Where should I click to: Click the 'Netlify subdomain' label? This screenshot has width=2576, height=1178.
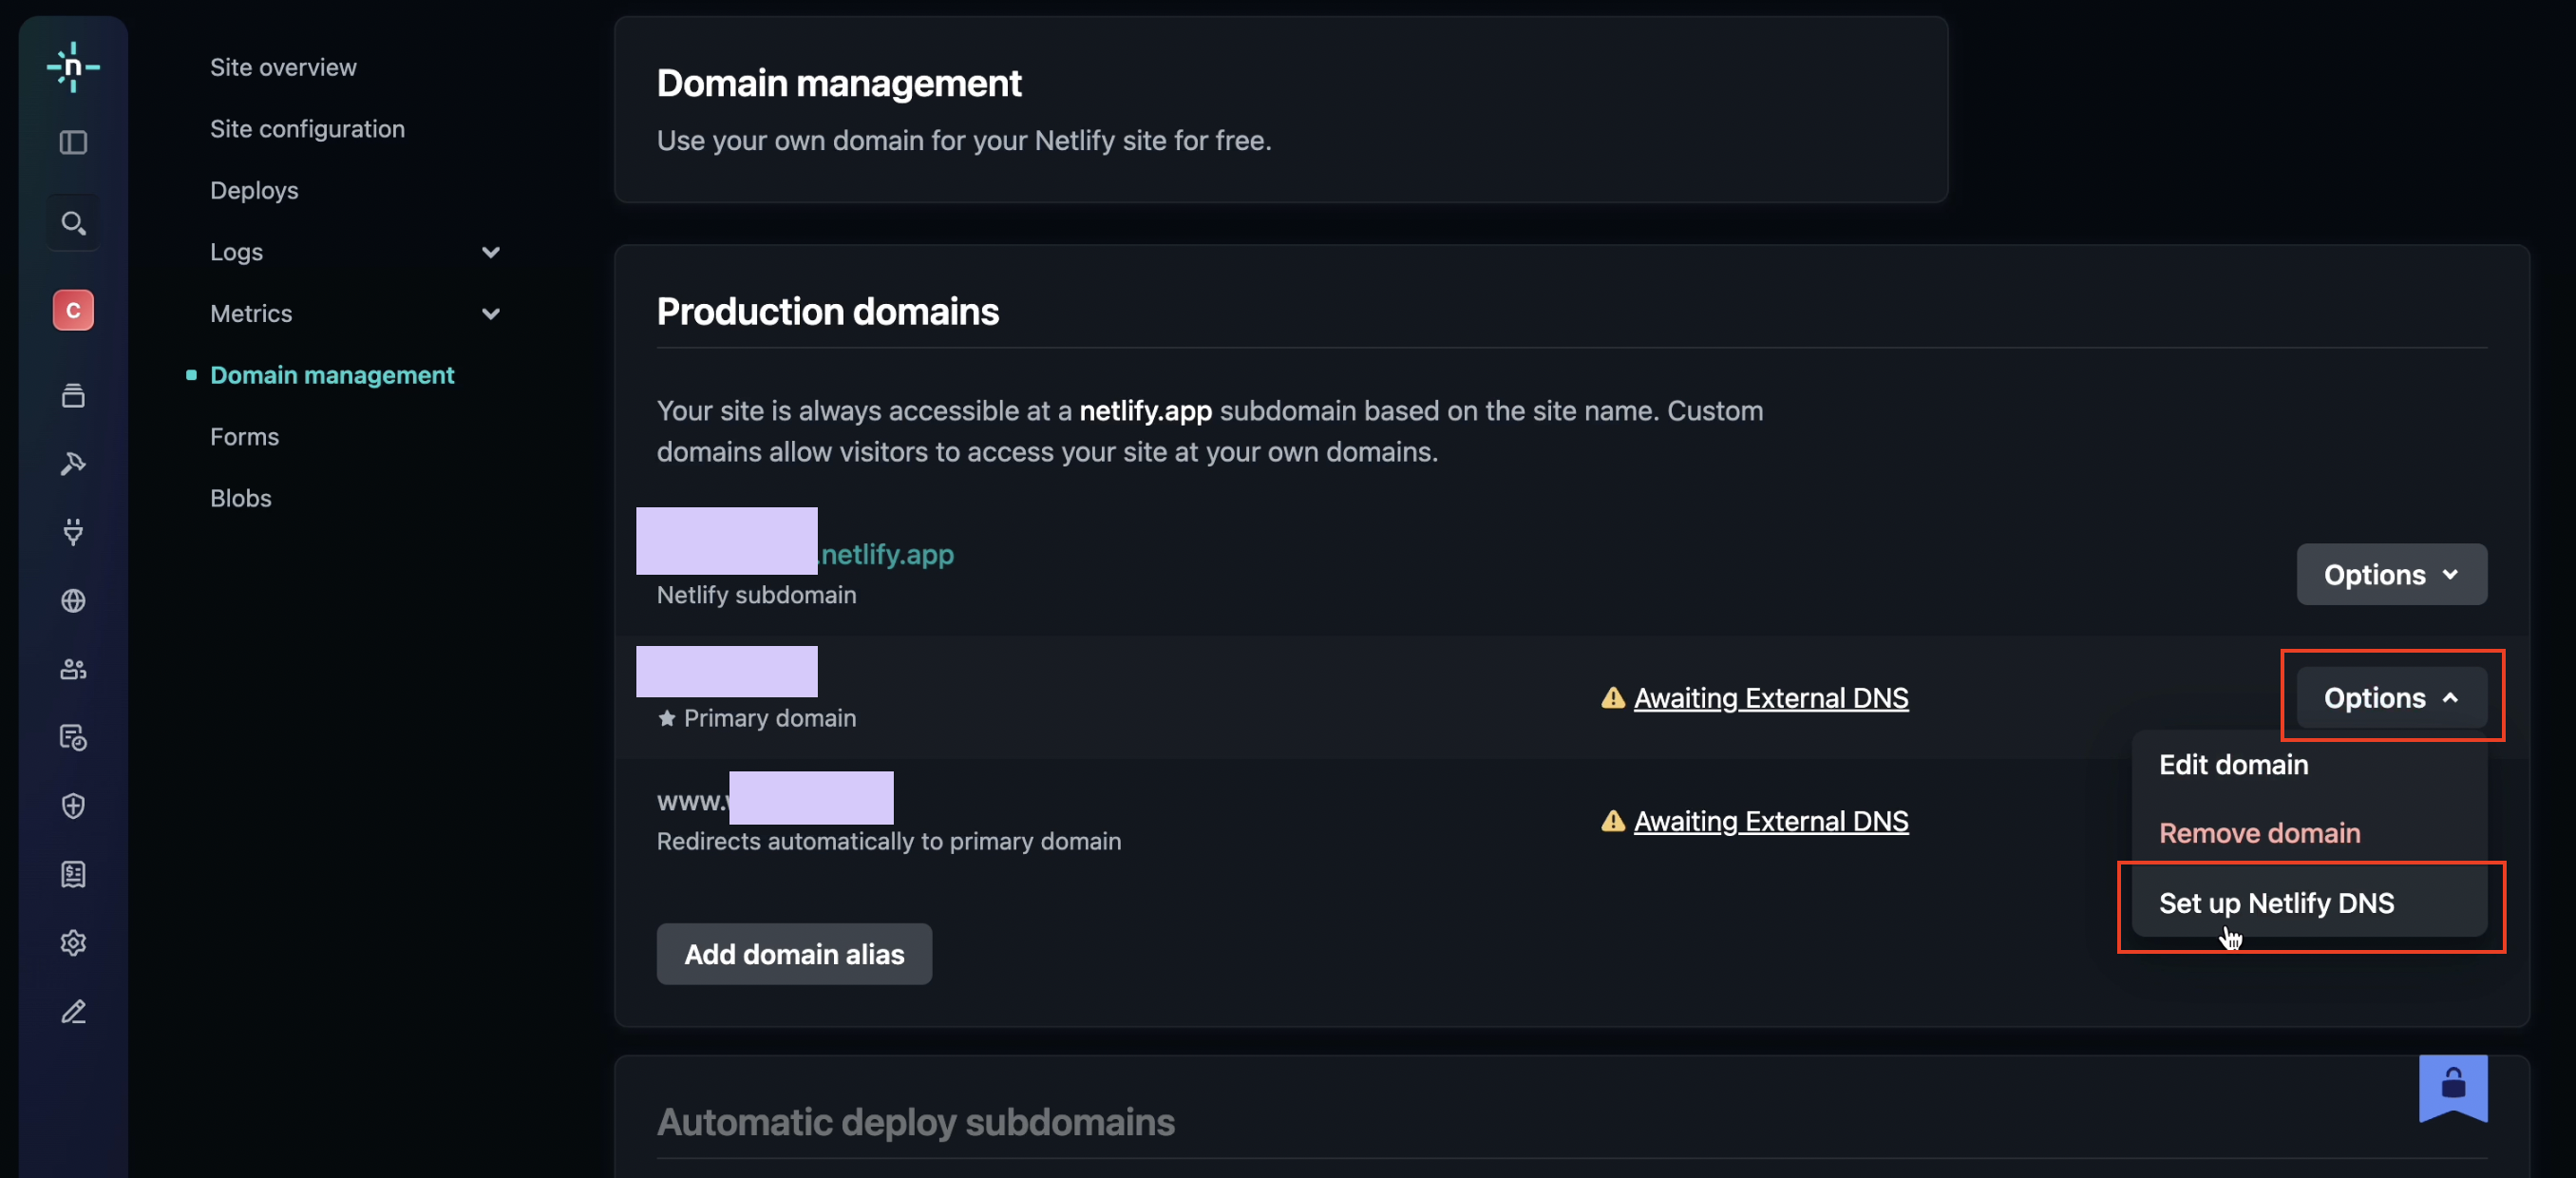756,595
